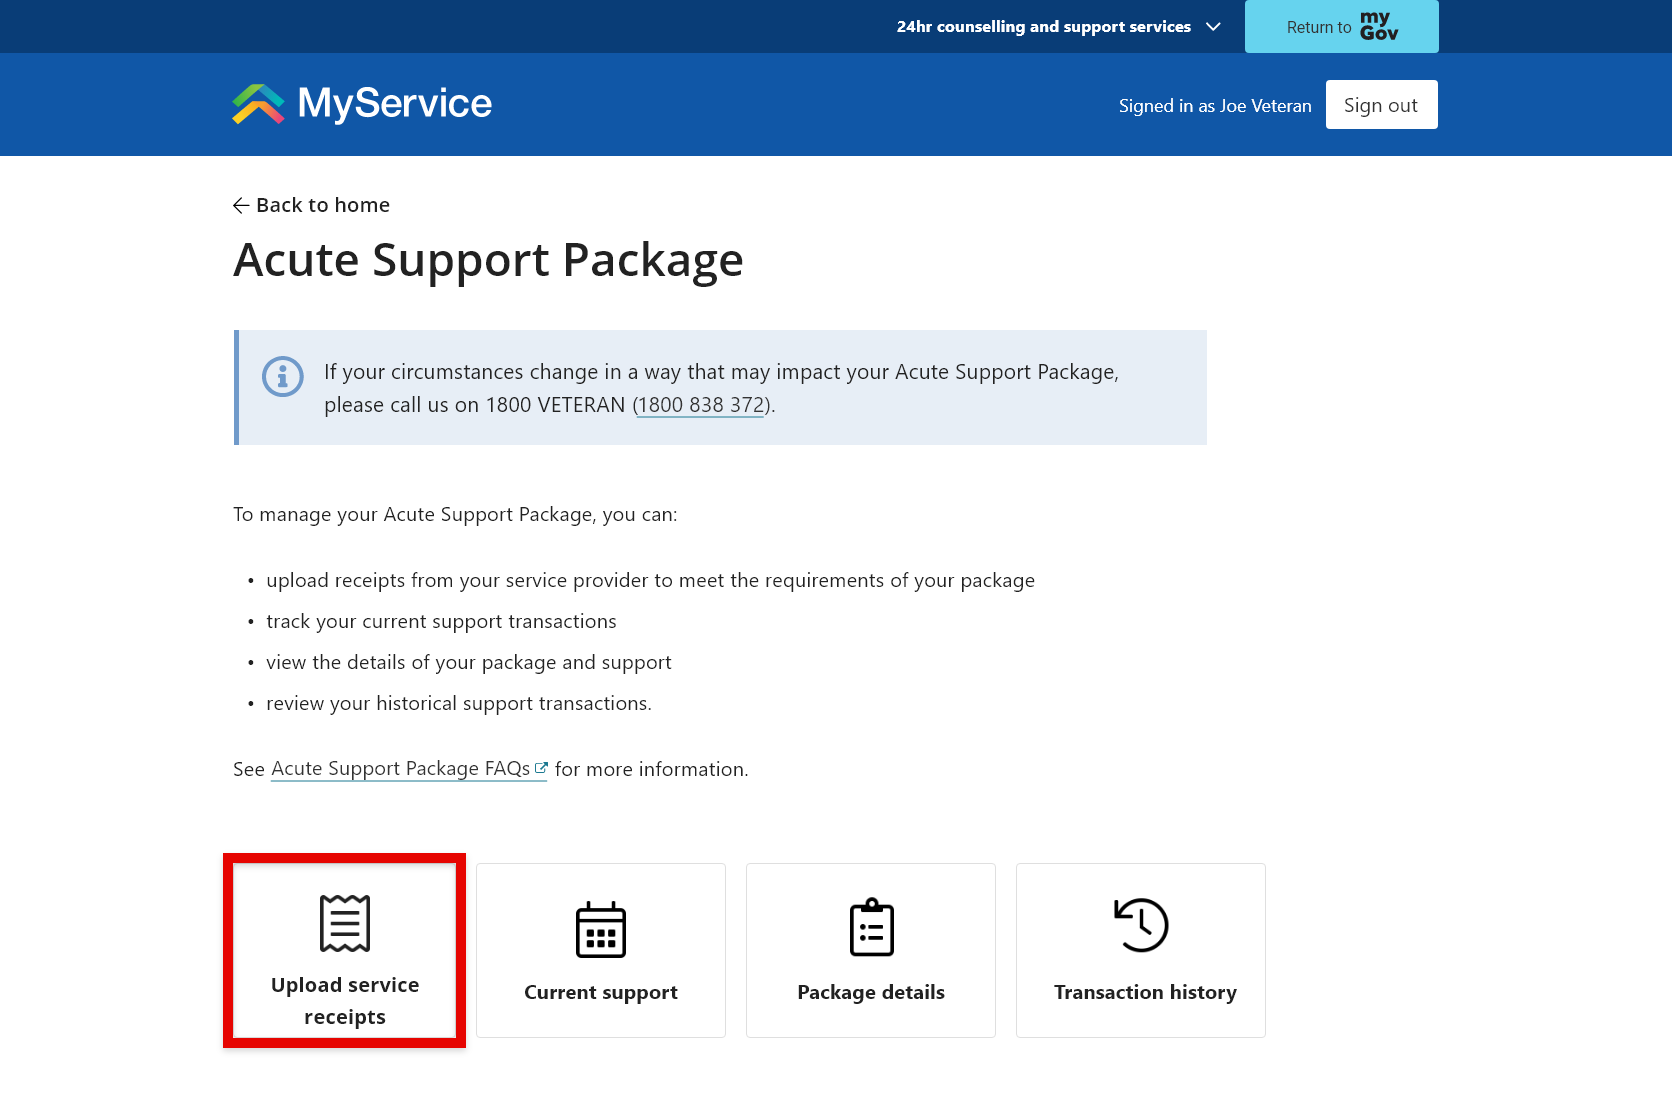The image size is (1672, 1098).
Task: Click the back arrow icon
Action: click(241, 205)
